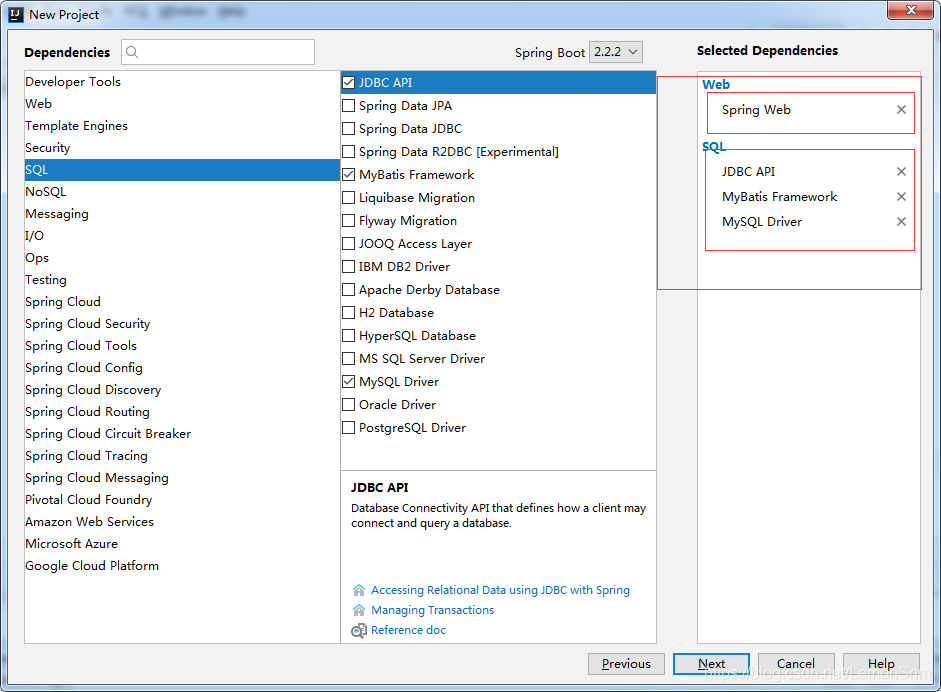Select Spring Cloud Messaging category

182,478
